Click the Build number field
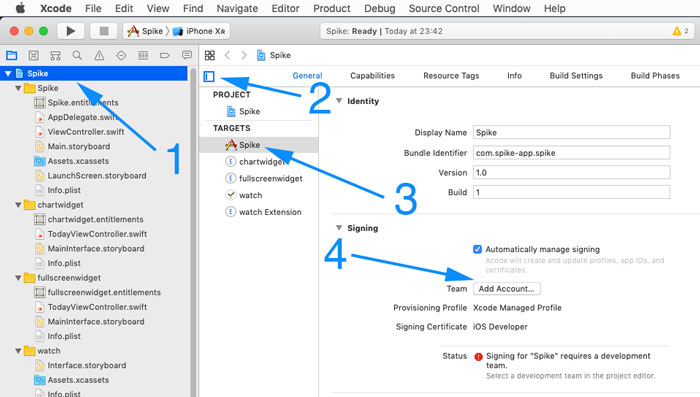Image resolution: width=700 pixels, height=397 pixels. (x=571, y=192)
